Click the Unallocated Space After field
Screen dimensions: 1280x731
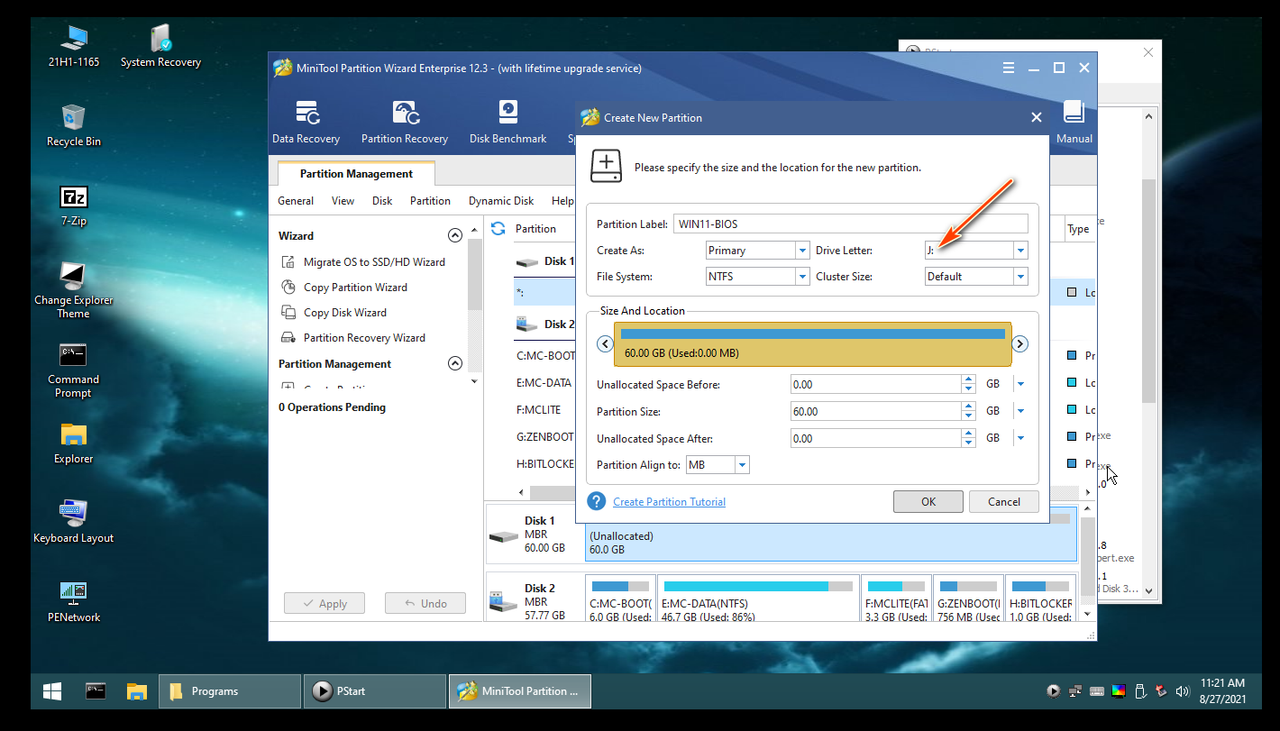[x=875, y=438]
